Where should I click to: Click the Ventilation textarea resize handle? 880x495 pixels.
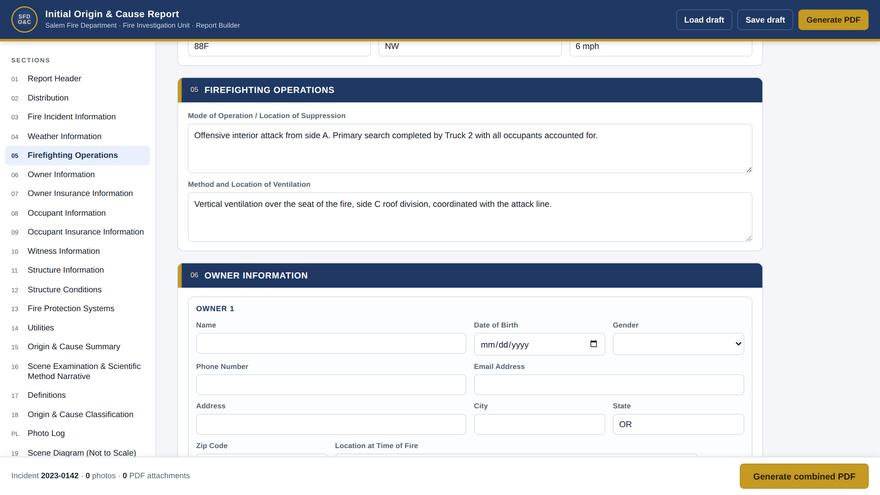point(749,238)
